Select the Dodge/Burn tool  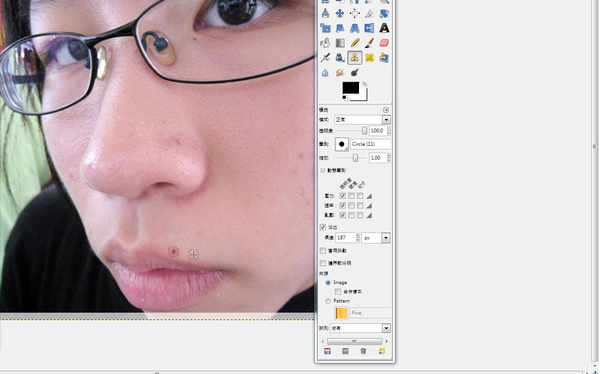pyautogui.click(x=354, y=72)
